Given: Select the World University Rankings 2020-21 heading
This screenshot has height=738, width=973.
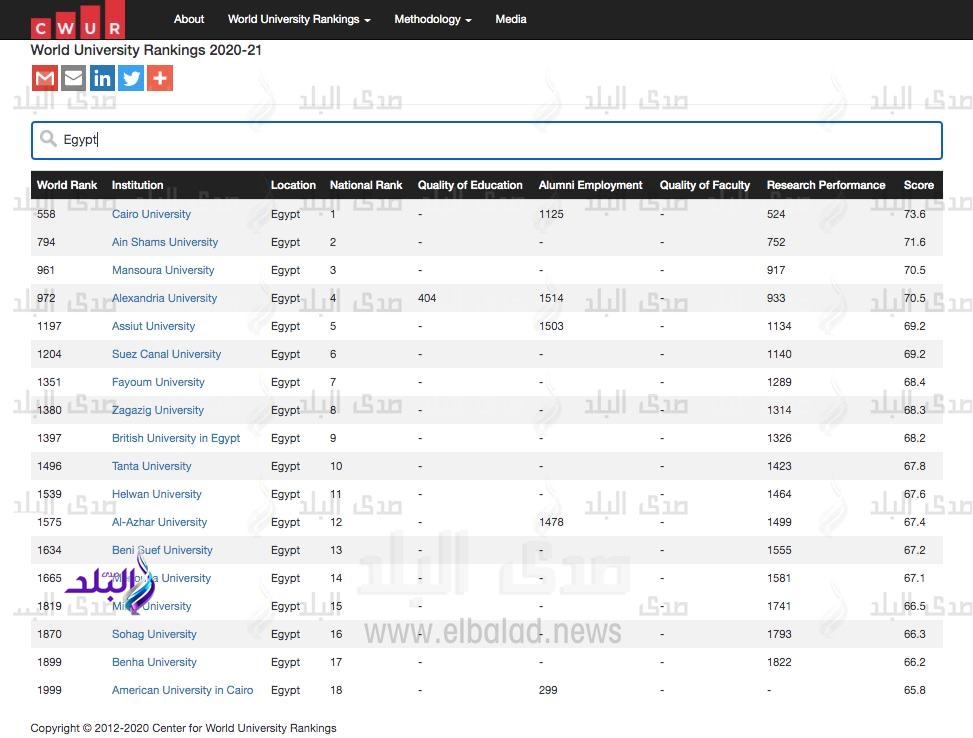Looking at the screenshot, I should [x=146, y=50].
